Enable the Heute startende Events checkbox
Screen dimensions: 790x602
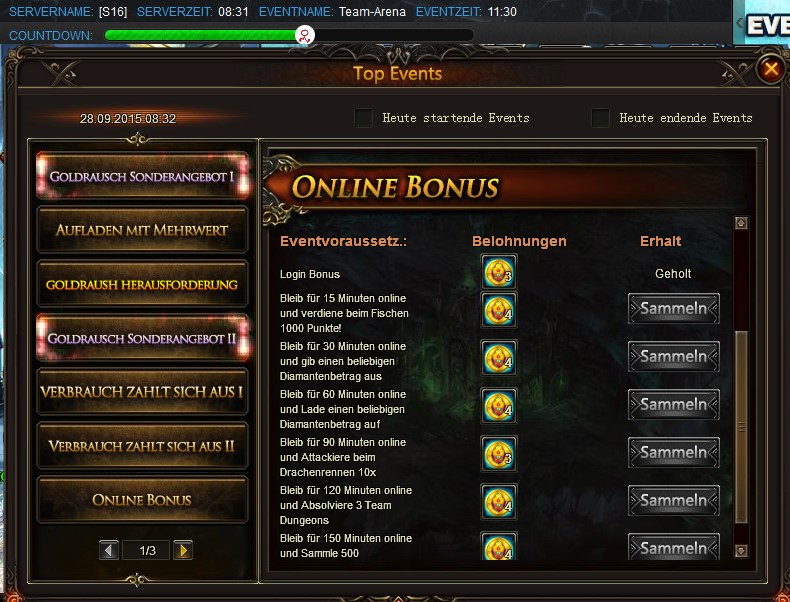(x=364, y=118)
